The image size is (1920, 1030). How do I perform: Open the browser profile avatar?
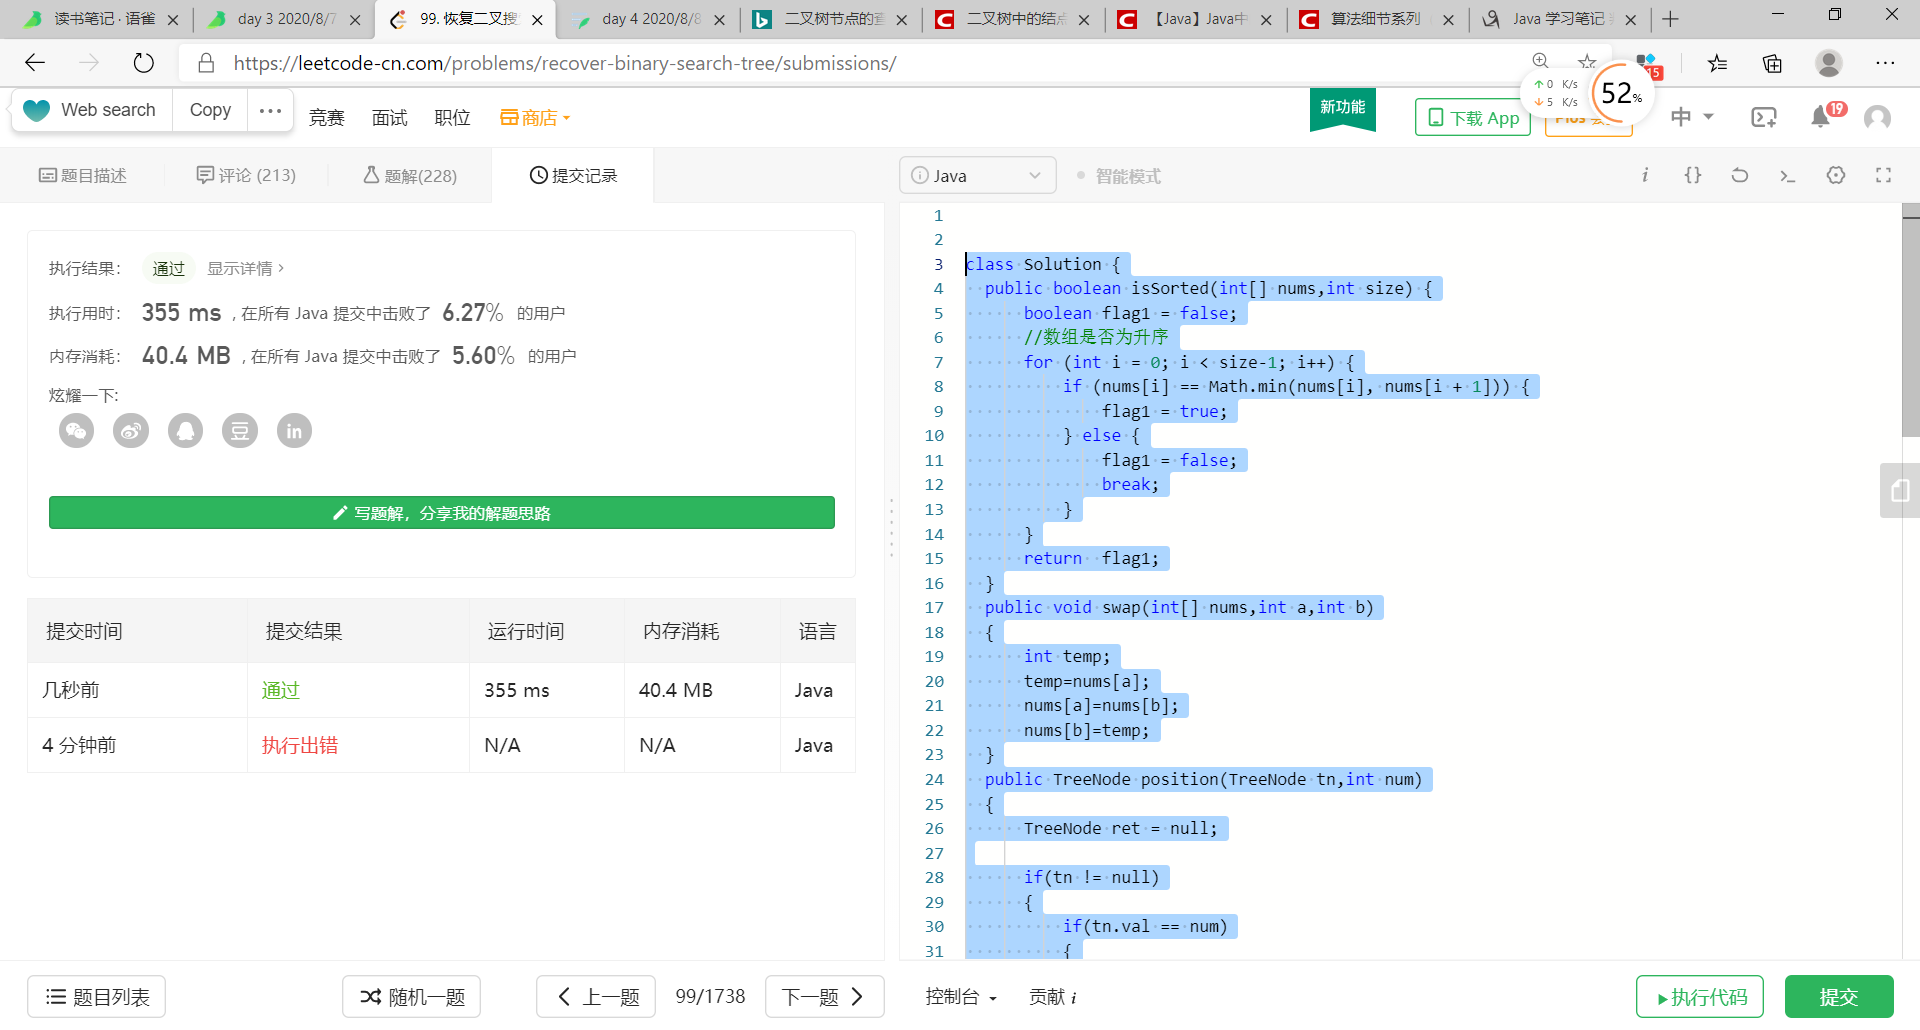click(1829, 63)
